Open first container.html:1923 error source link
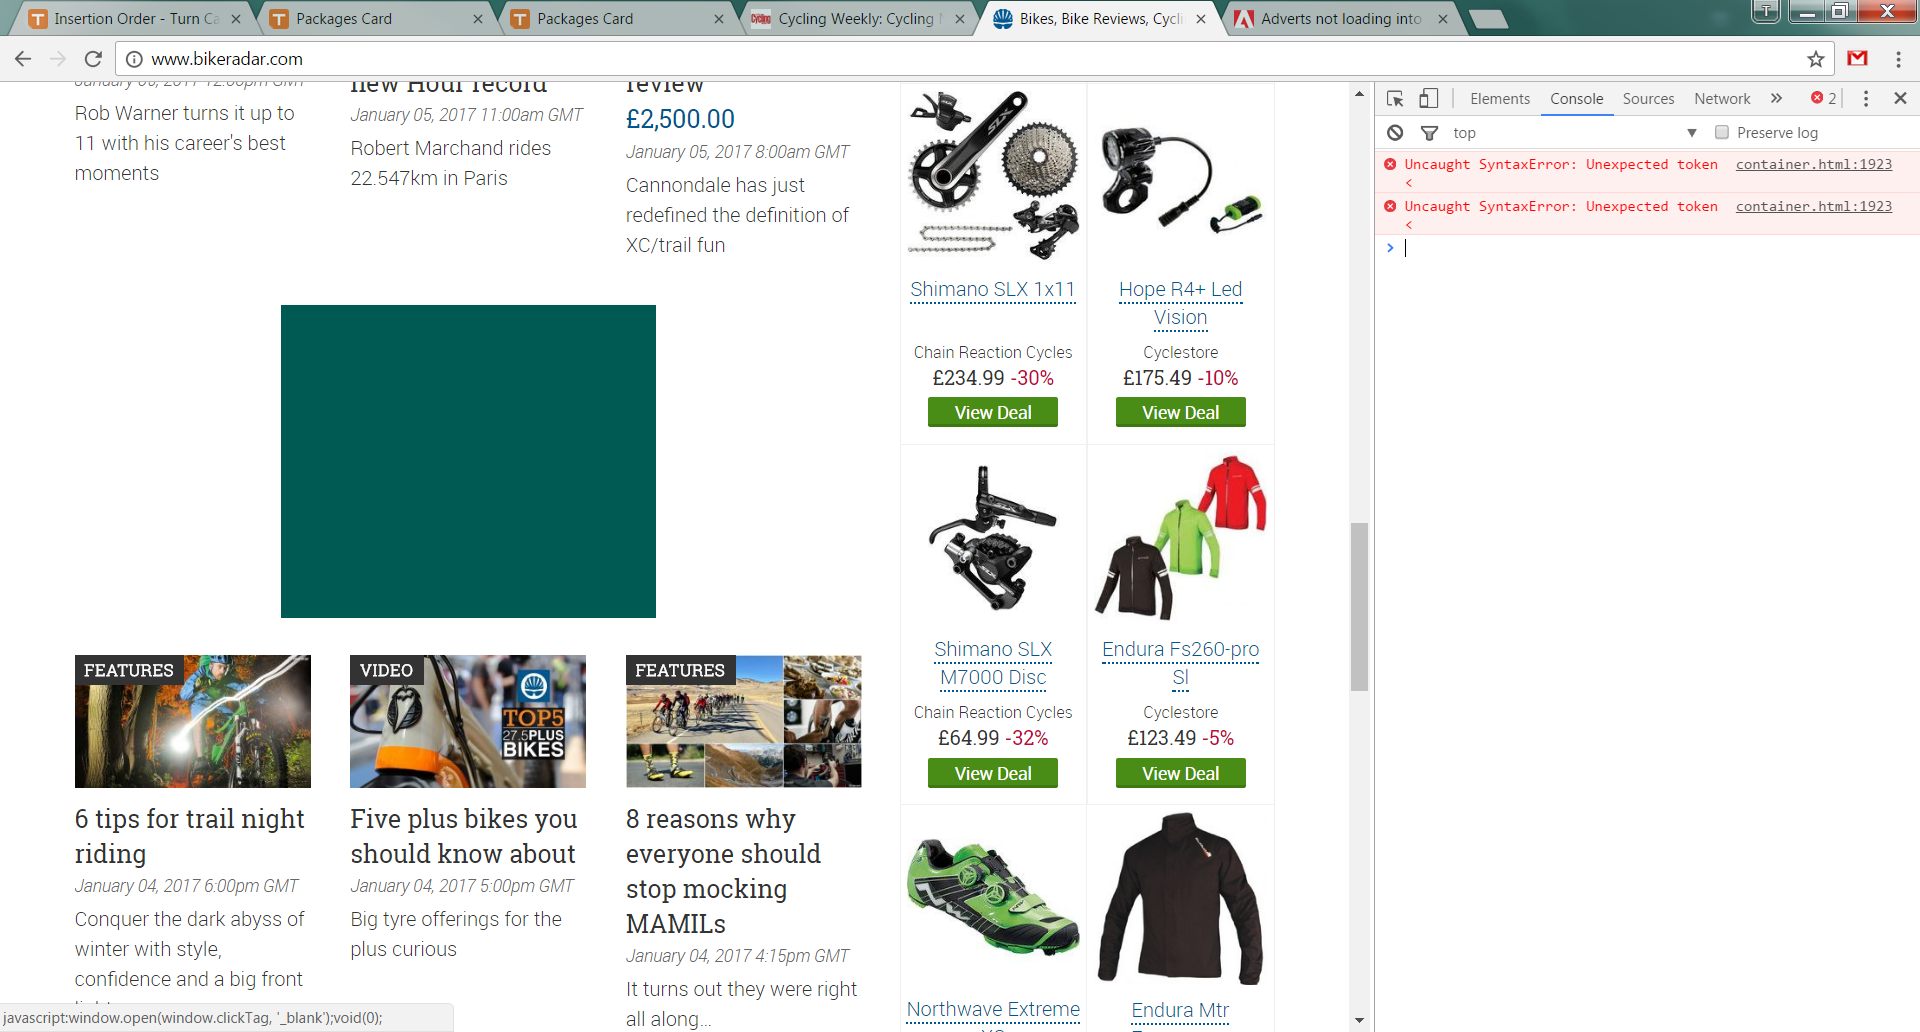 point(1814,164)
